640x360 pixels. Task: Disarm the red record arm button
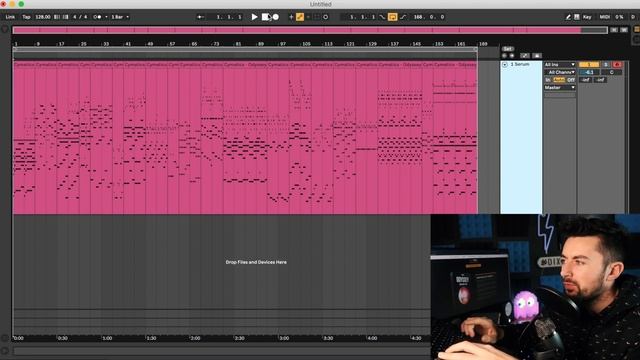(617, 64)
